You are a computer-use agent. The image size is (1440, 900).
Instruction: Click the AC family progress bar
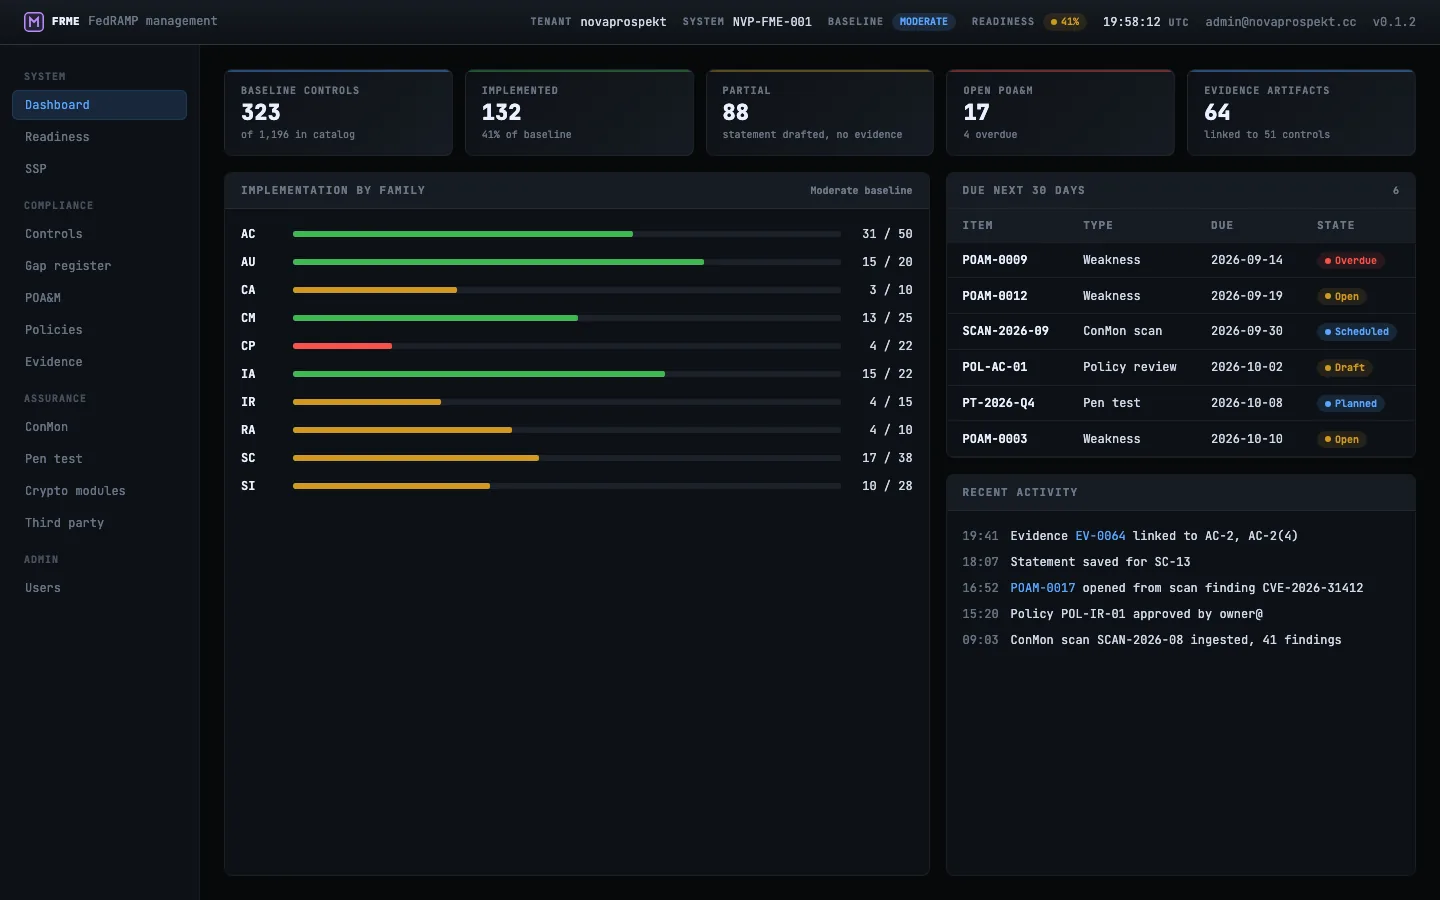point(566,234)
